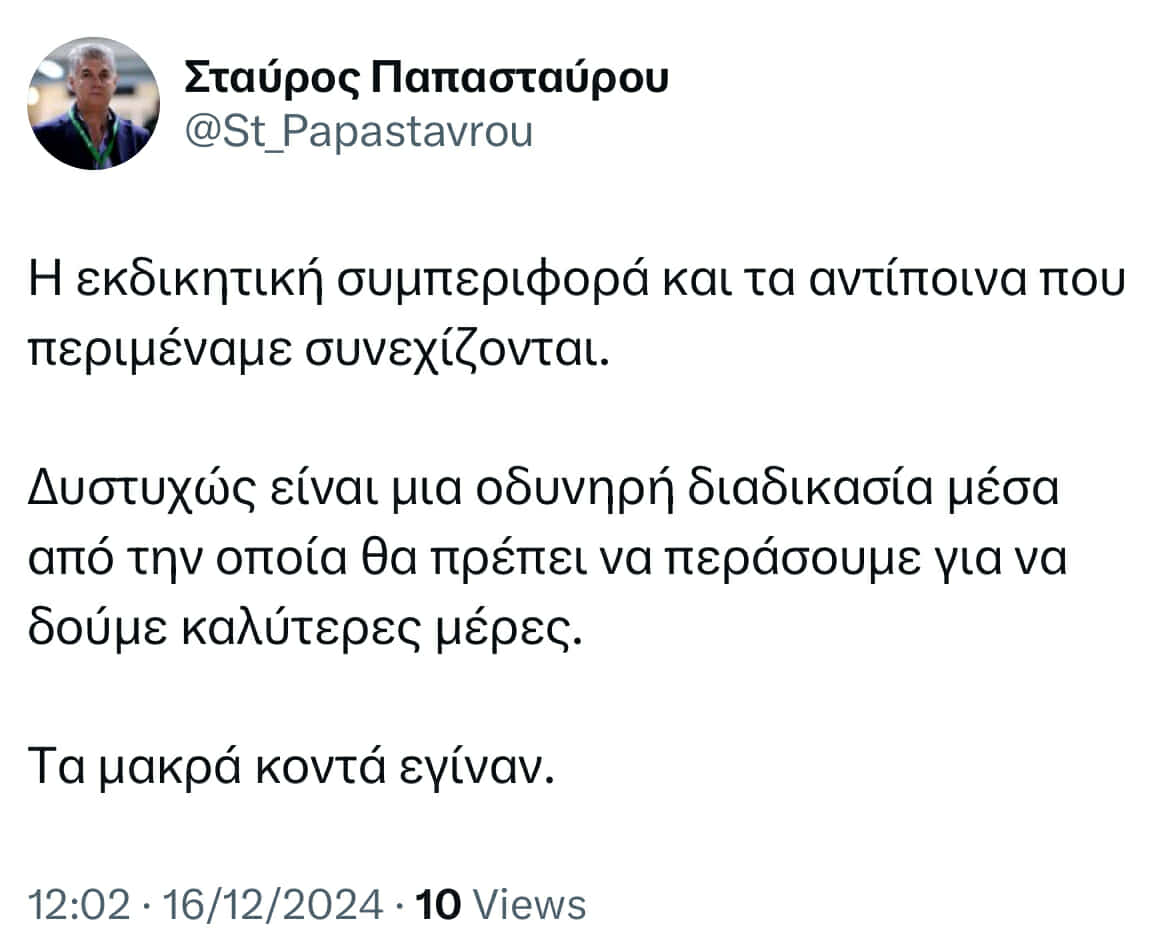Click the line starting Δυστυχώς είναι μια

click(x=543, y=490)
